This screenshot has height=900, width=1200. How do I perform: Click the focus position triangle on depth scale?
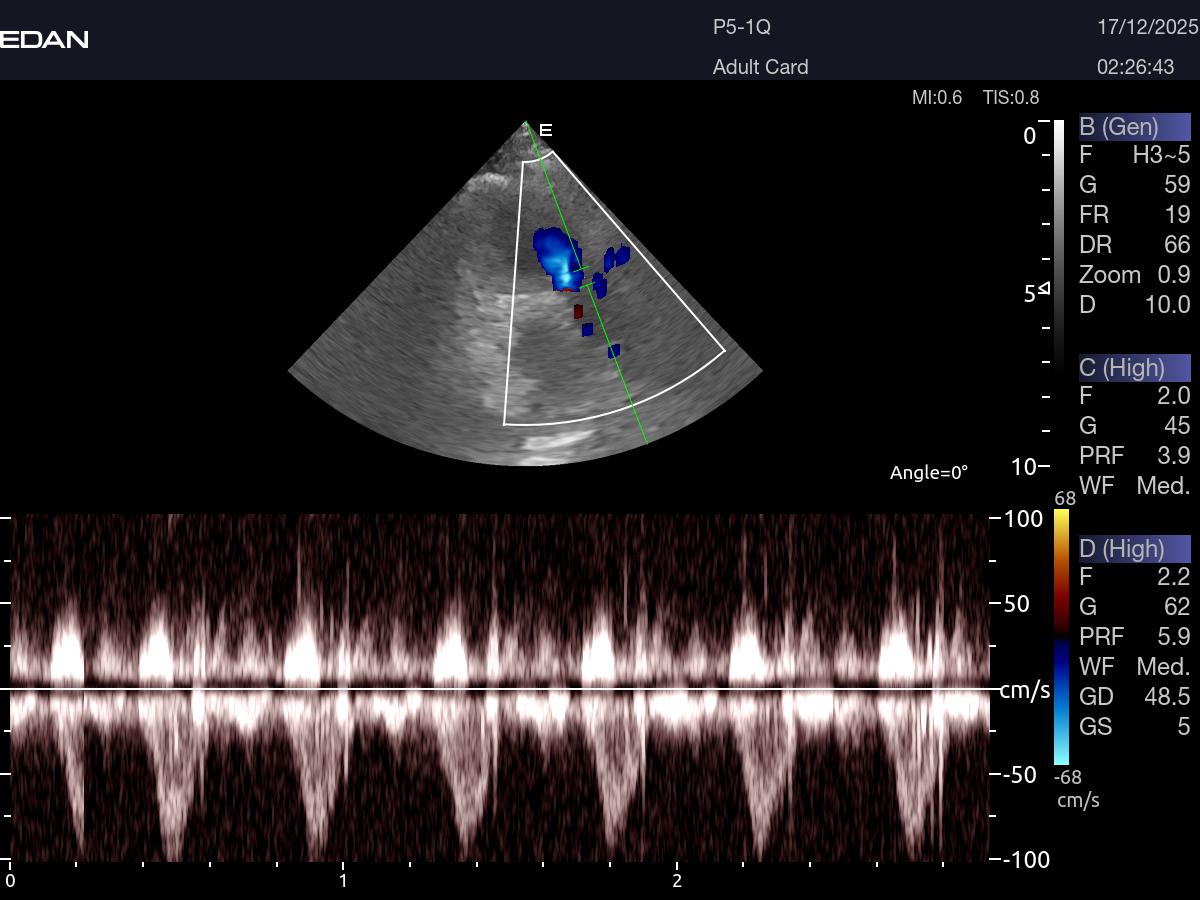coord(1044,289)
